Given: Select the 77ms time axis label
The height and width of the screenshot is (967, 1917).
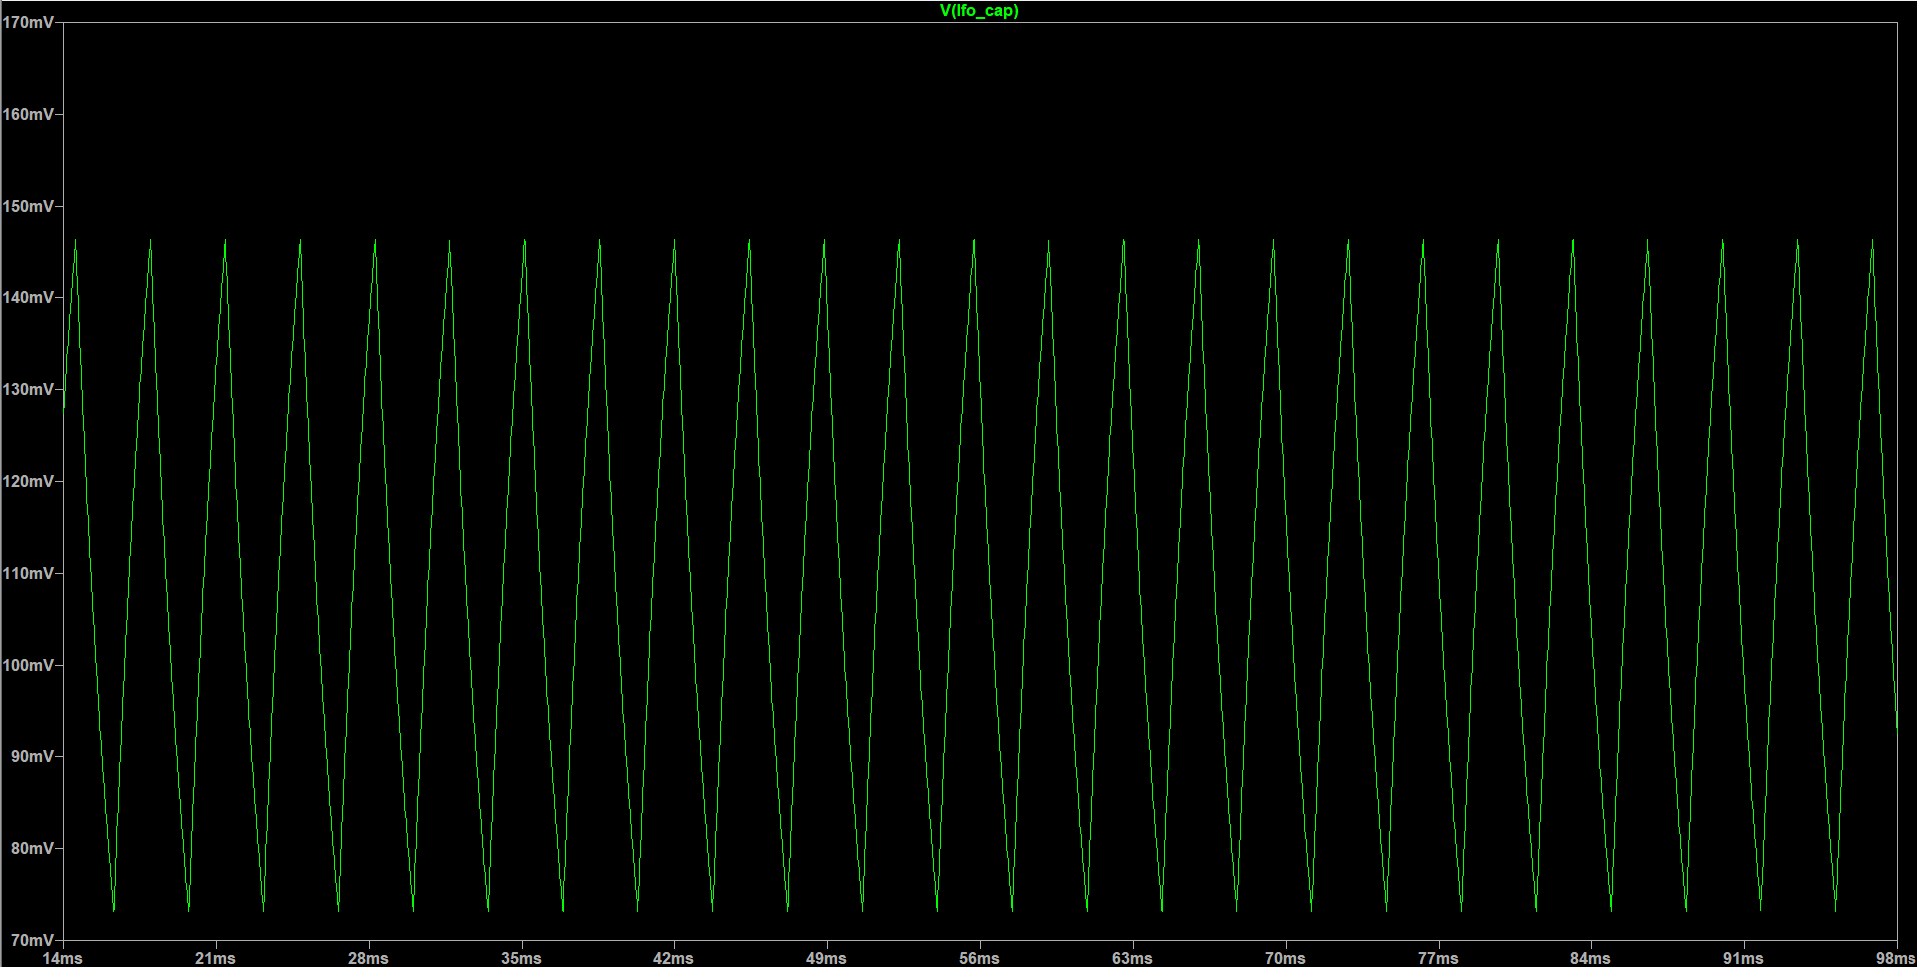Looking at the screenshot, I should tap(1438, 958).
